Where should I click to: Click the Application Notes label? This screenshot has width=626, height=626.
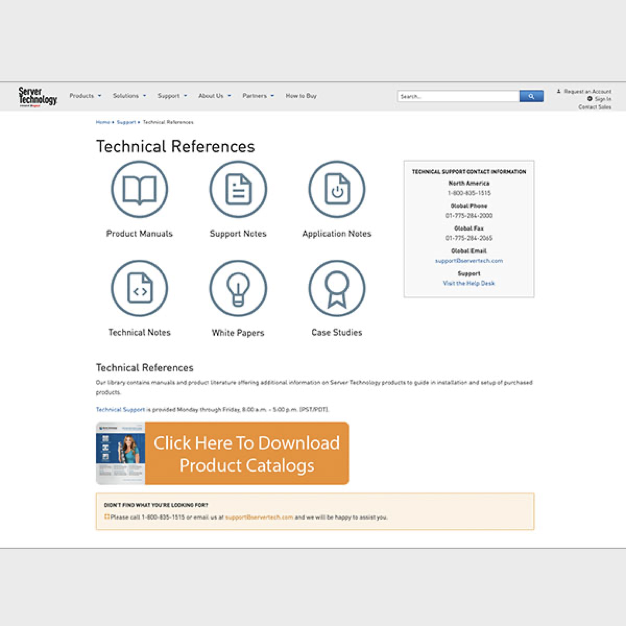point(337,234)
